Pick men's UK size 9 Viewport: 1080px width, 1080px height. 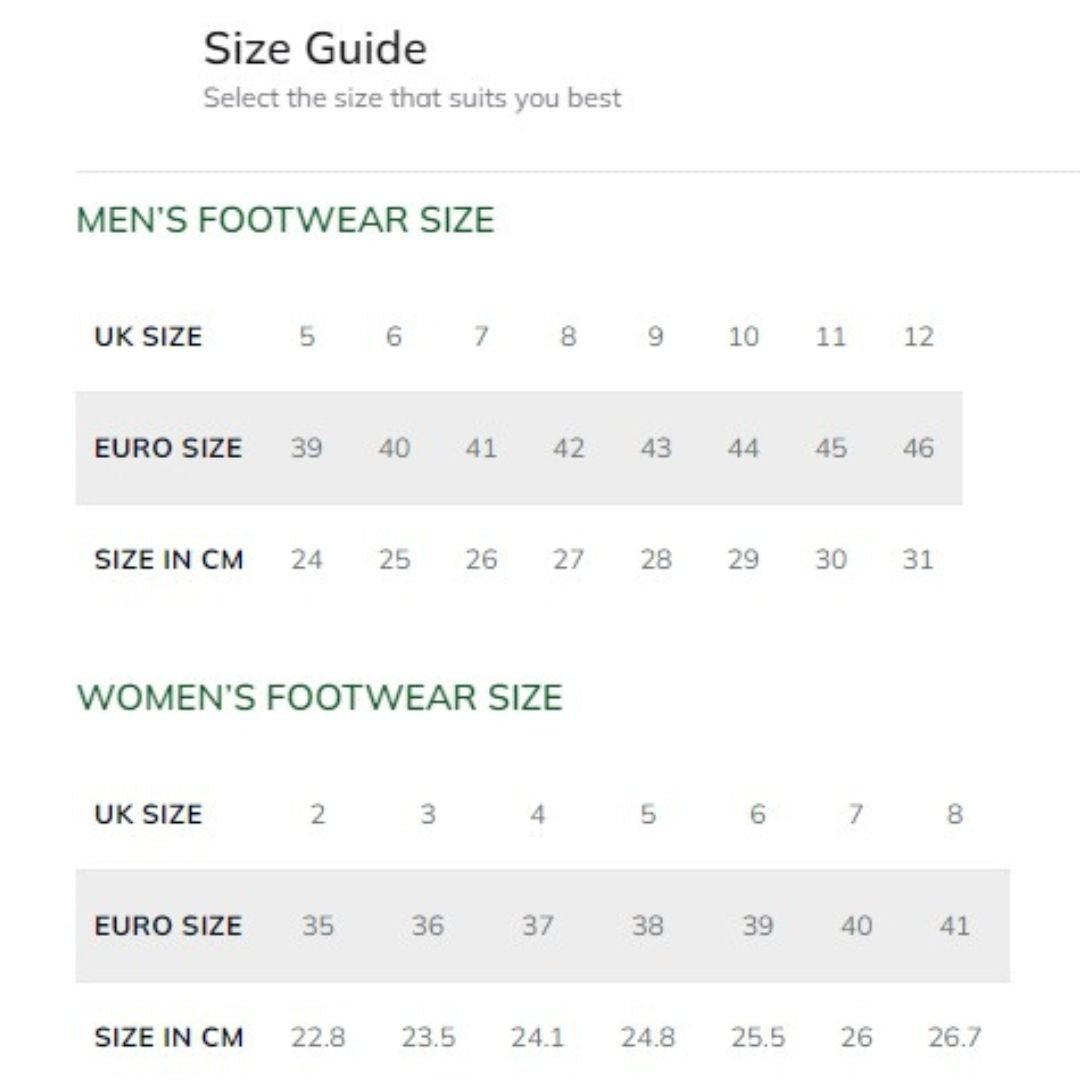coord(656,337)
